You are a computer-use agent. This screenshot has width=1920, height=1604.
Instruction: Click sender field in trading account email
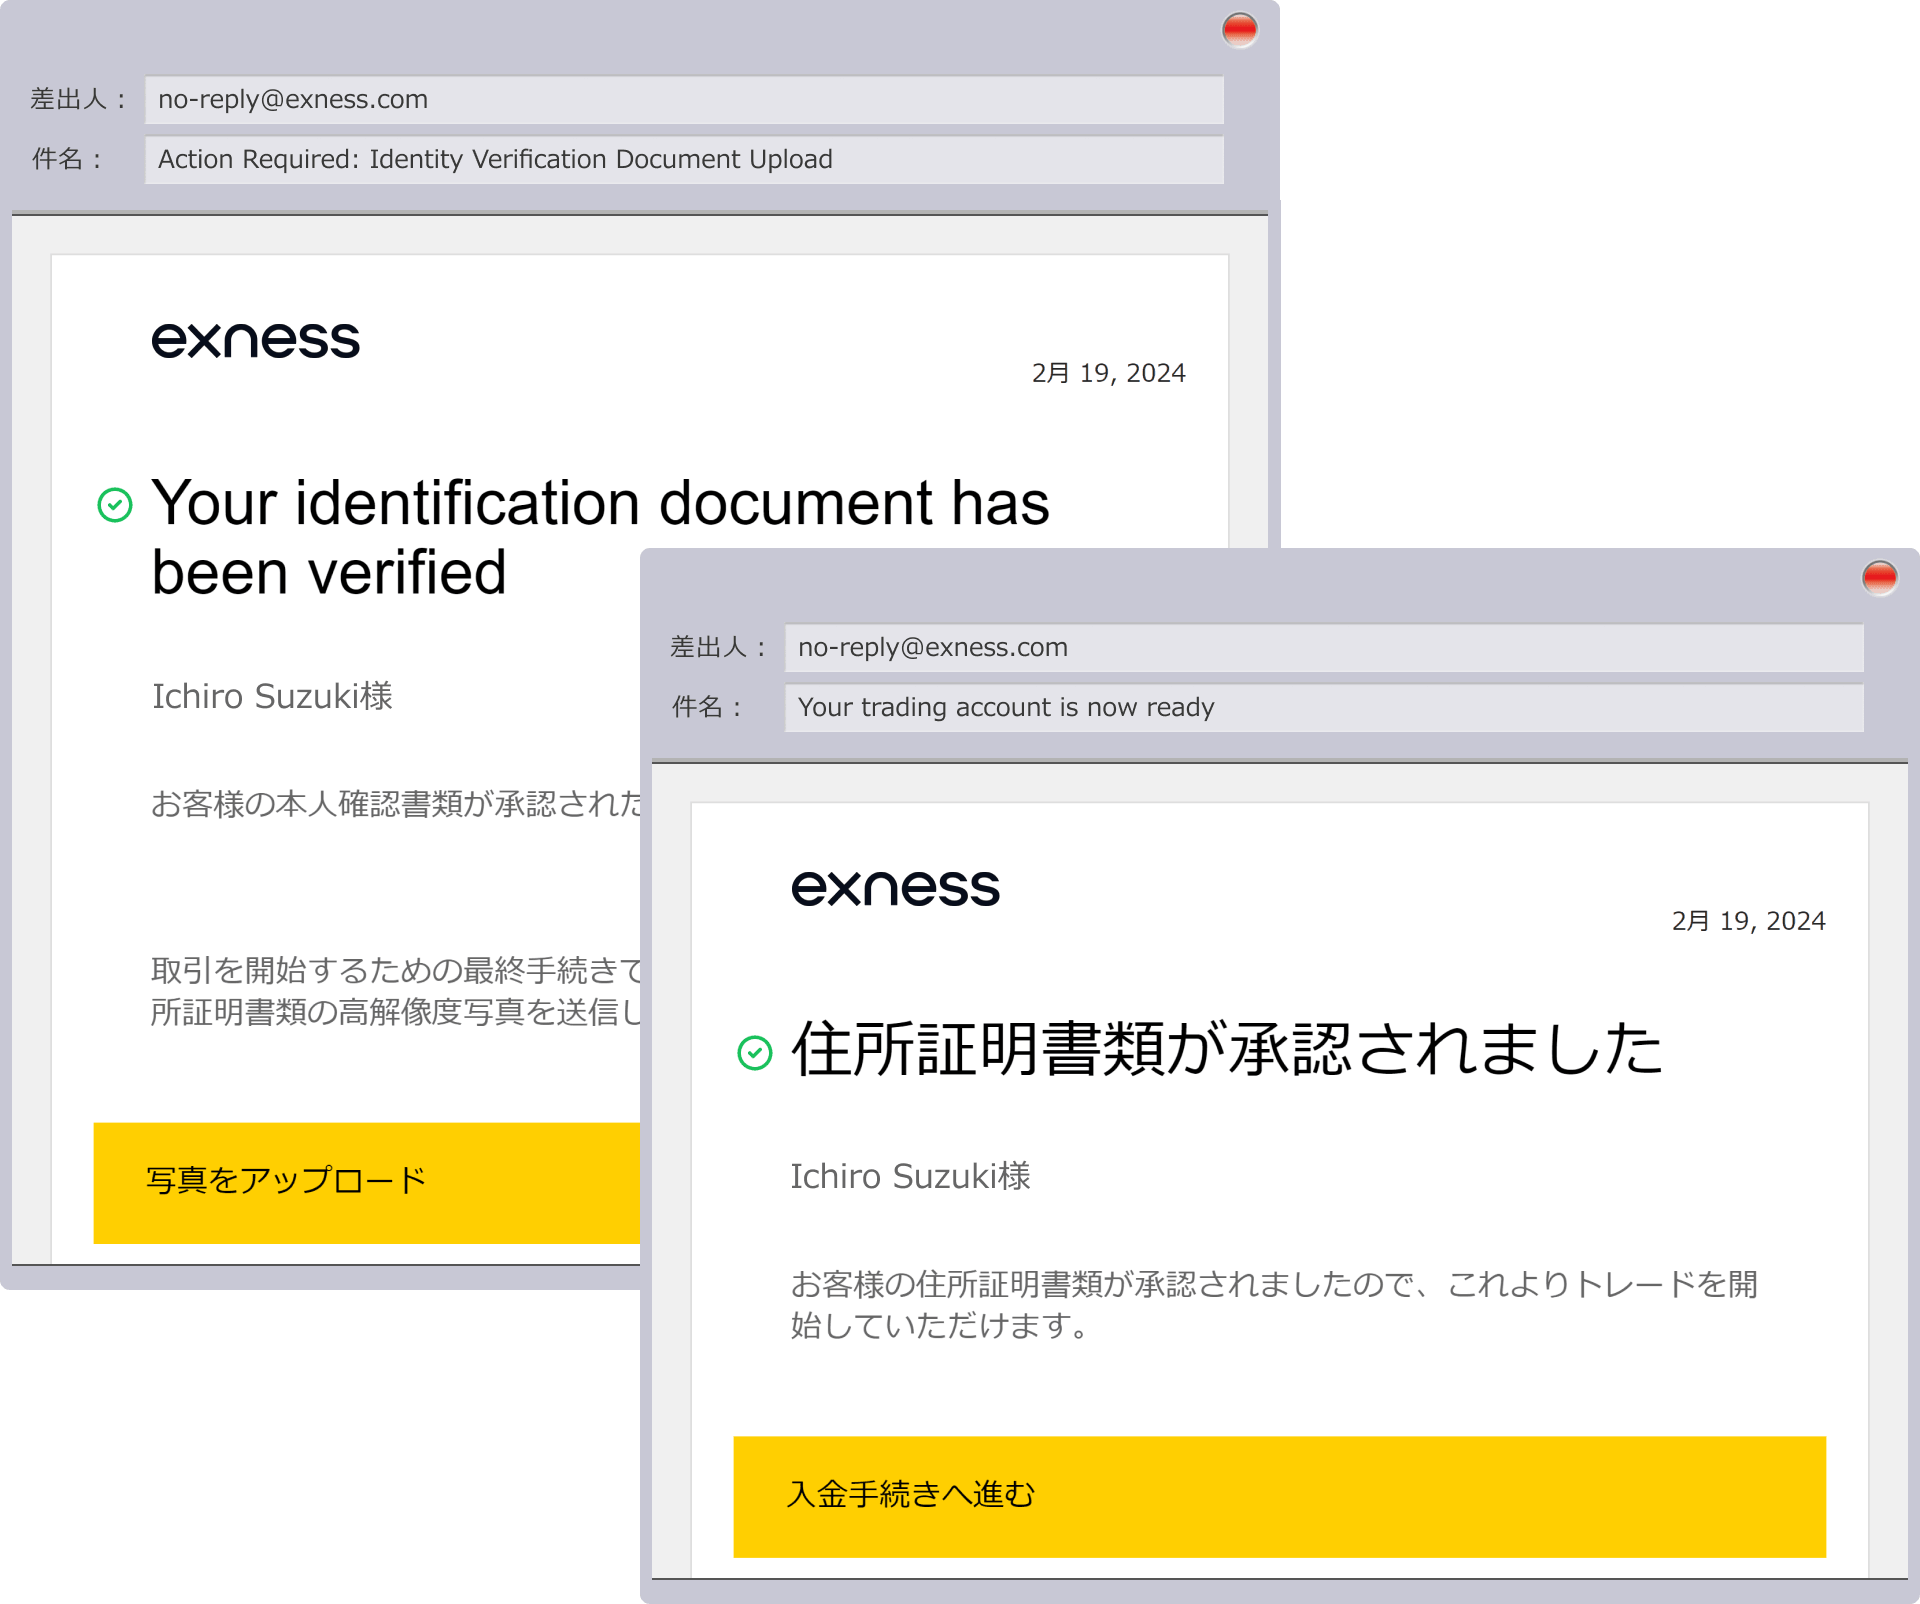click(1324, 648)
